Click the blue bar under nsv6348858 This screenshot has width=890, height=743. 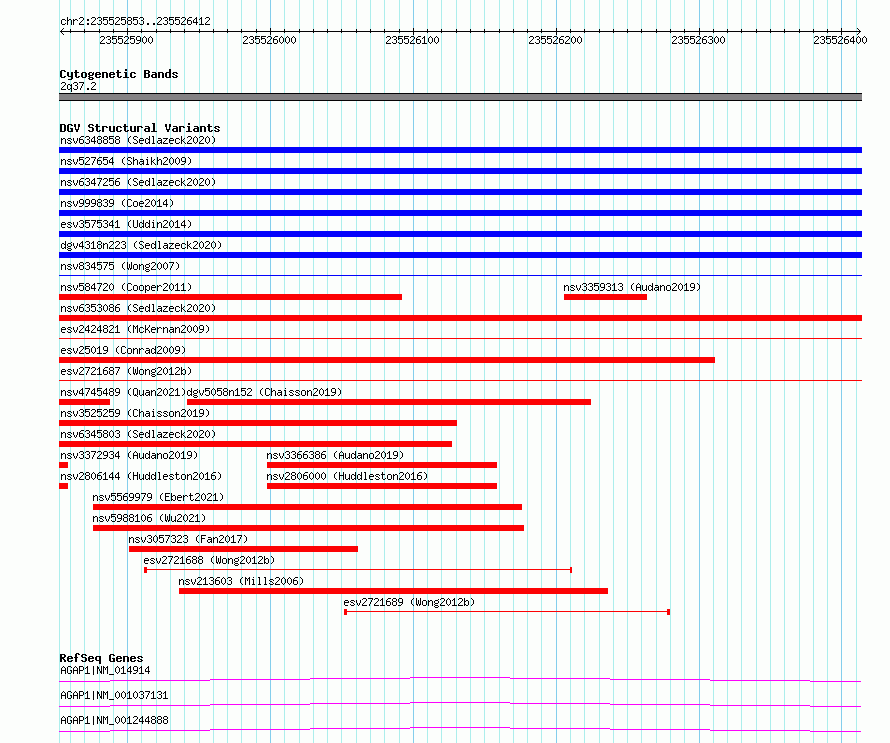point(460,150)
